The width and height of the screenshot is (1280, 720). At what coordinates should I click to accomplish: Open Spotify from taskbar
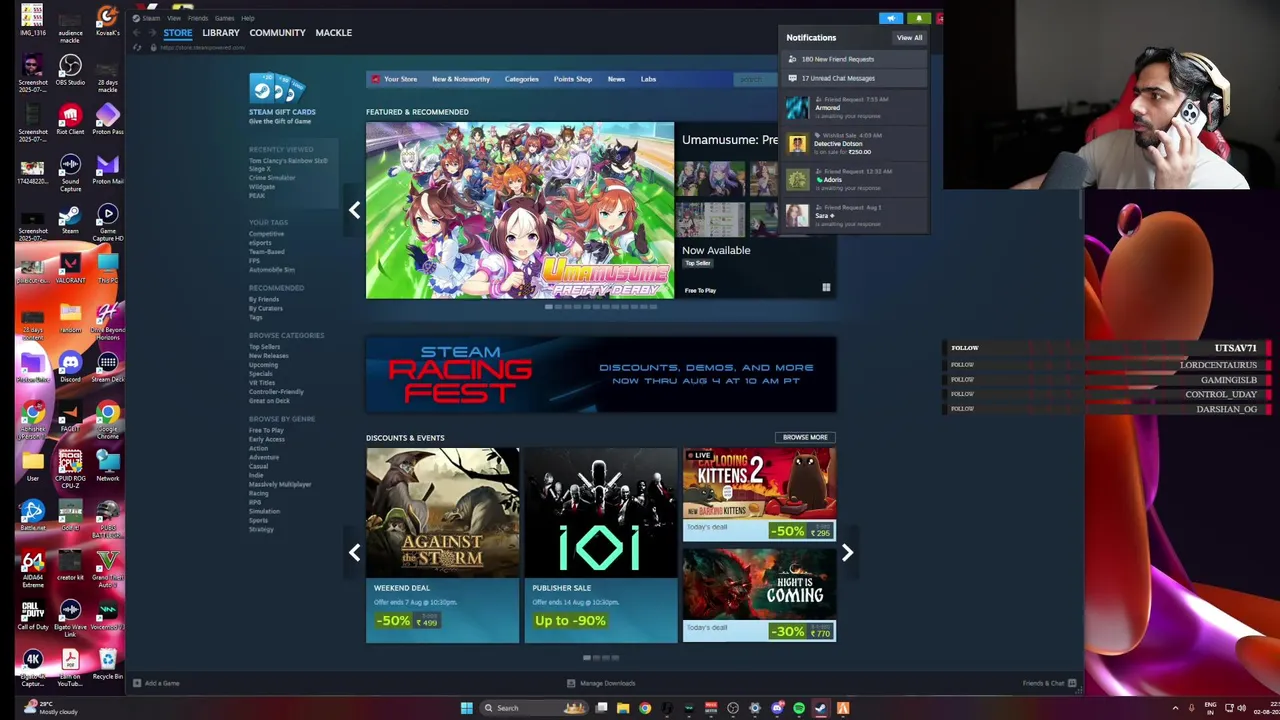(x=799, y=708)
